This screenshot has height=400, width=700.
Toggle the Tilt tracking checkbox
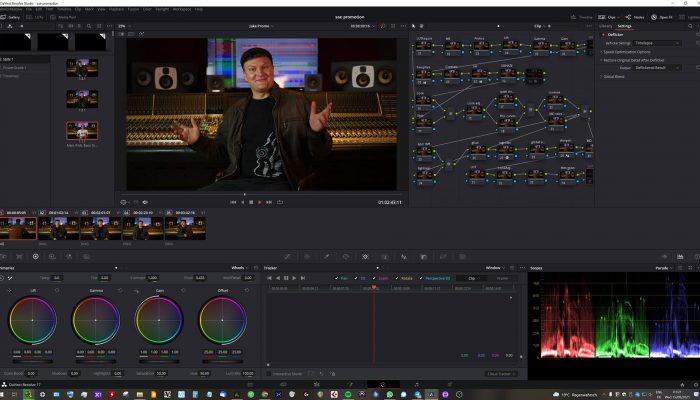[355, 278]
